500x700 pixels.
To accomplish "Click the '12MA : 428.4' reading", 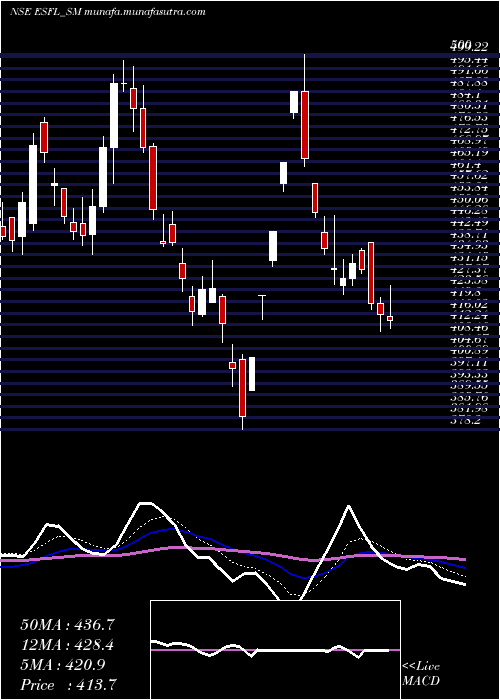I will (x=67, y=645).
